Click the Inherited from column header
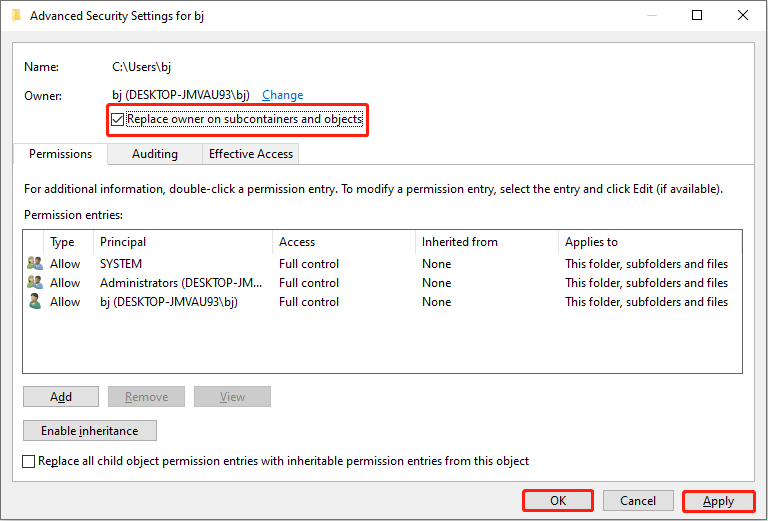Screen dimensions: 768x521 pos(486,242)
